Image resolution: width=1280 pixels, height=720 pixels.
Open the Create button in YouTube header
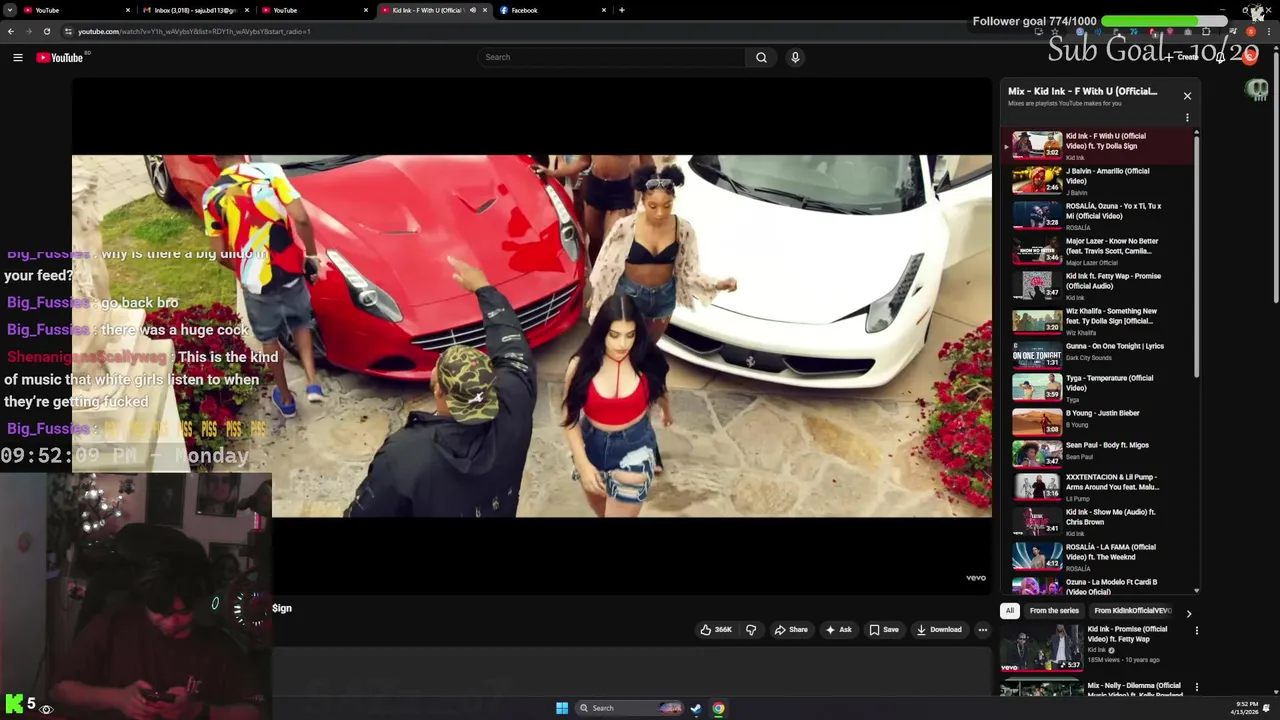click(x=1182, y=57)
